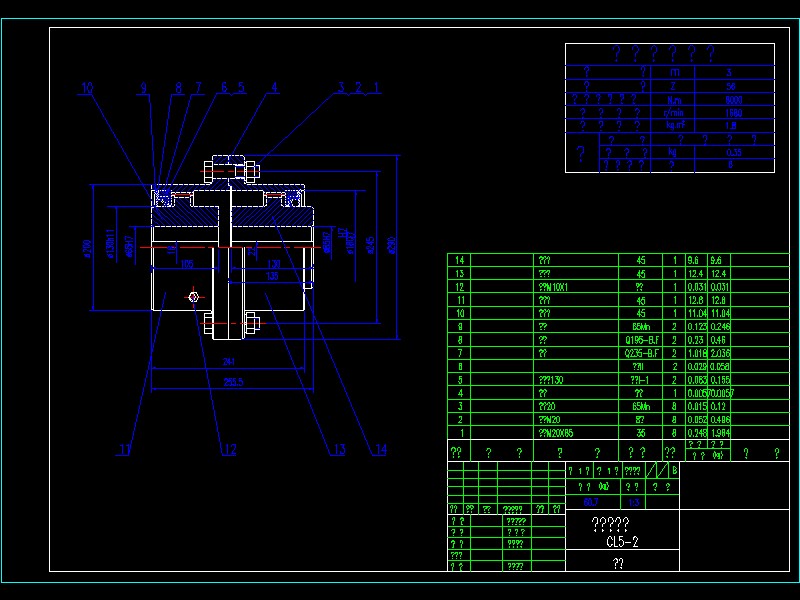Screen dimensions: 800x600
Task: Click the 65Mn material in row 3
Action: (x=641, y=407)
